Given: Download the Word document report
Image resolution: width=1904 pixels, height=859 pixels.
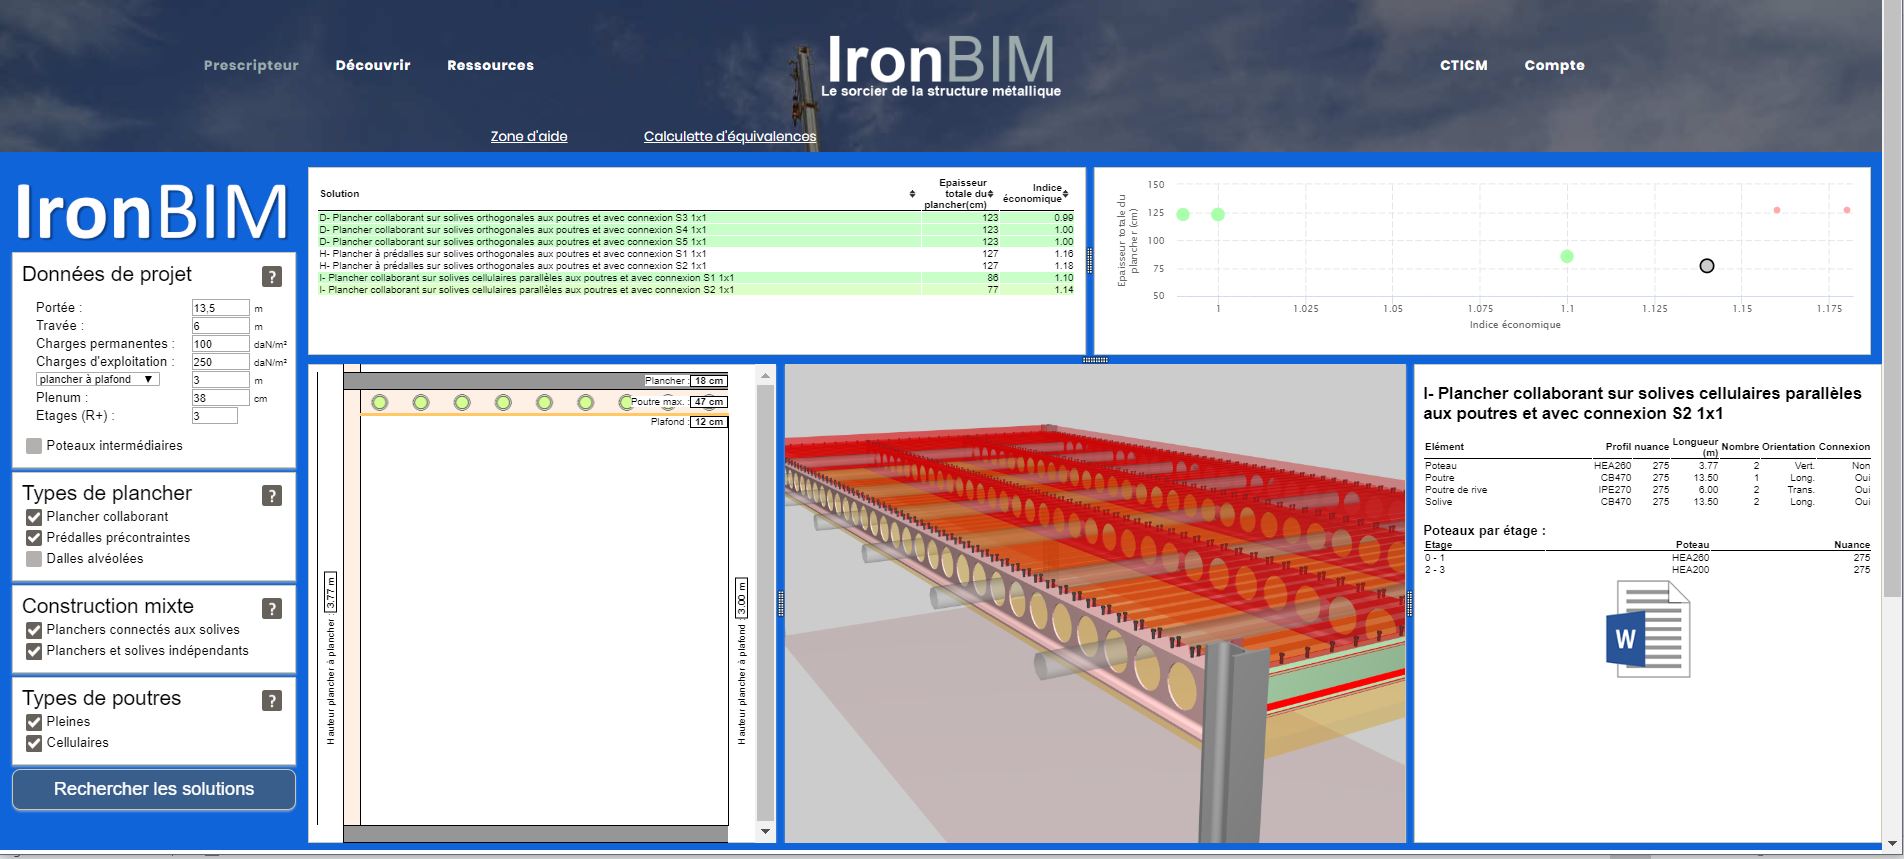Looking at the screenshot, I should pos(1647,630).
